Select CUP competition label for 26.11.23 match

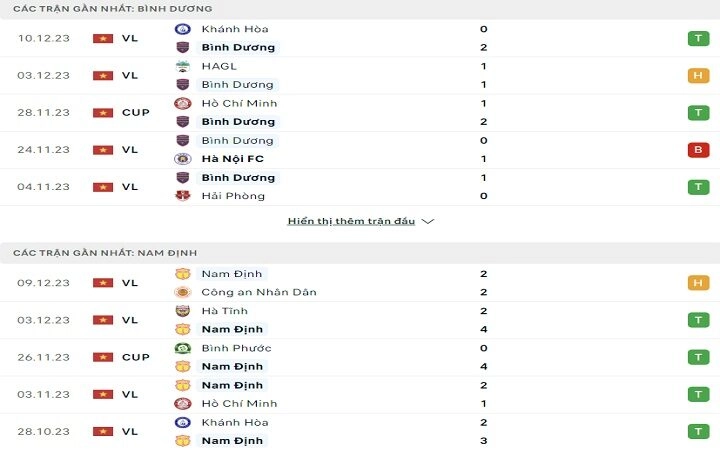pyautogui.click(x=136, y=357)
